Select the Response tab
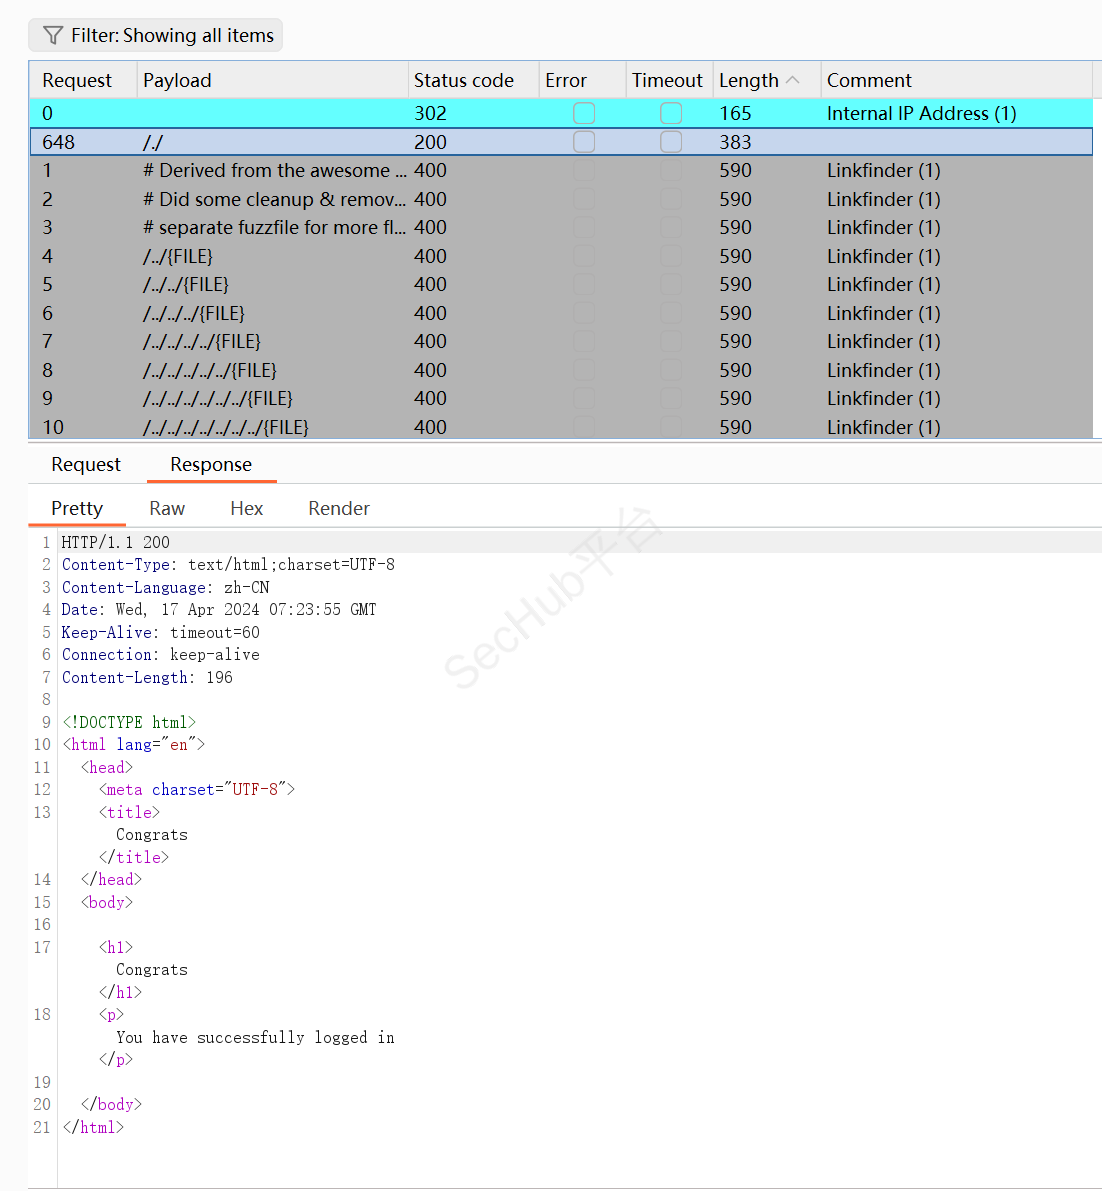1102x1191 pixels. 211,464
